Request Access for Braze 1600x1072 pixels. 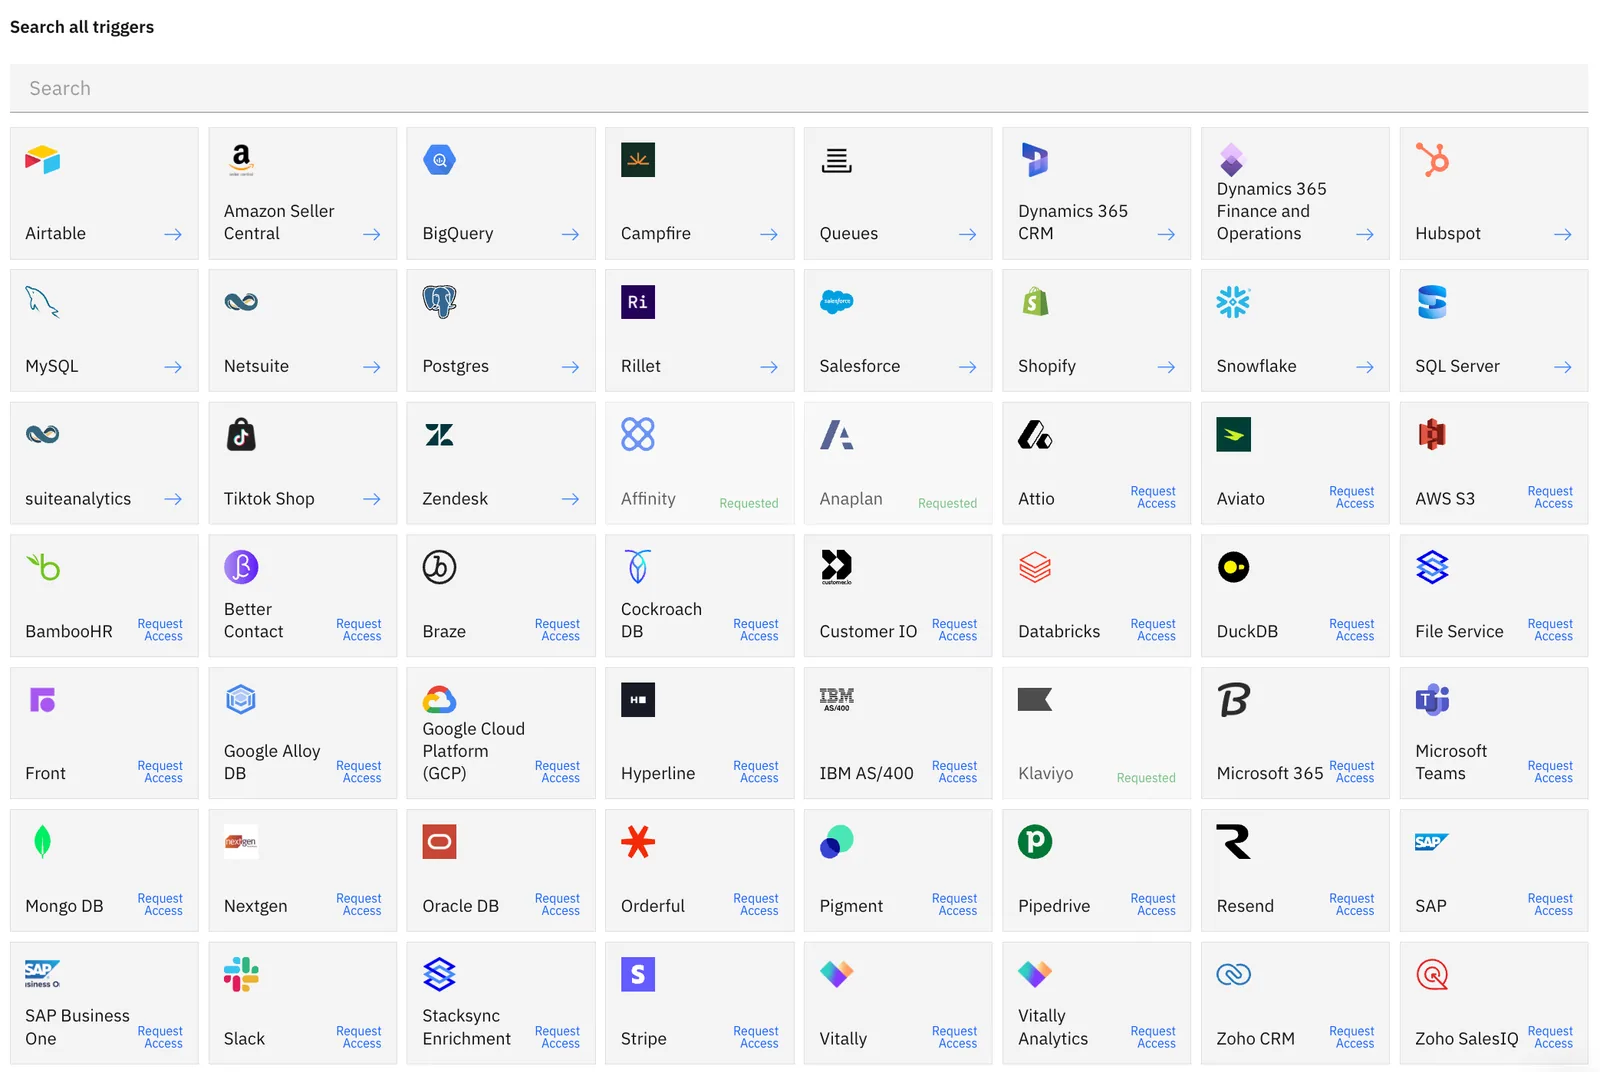click(x=557, y=630)
